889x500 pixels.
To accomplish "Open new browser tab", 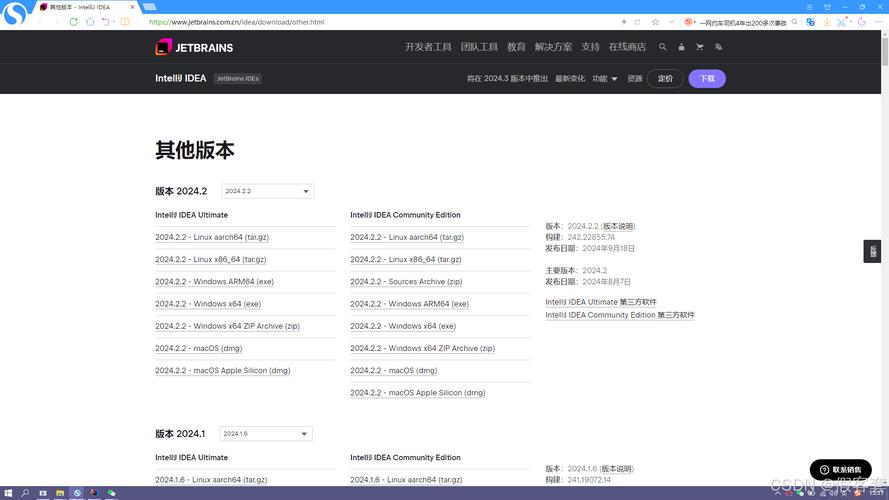I will click(x=149, y=7).
